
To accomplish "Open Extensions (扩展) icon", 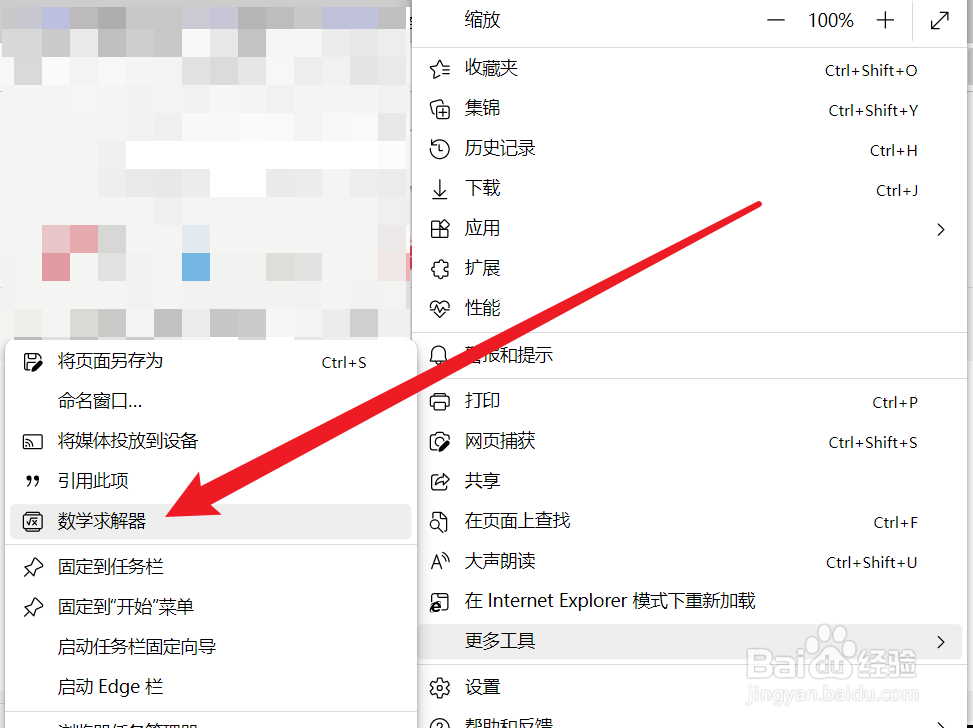I will pyautogui.click(x=441, y=268).
